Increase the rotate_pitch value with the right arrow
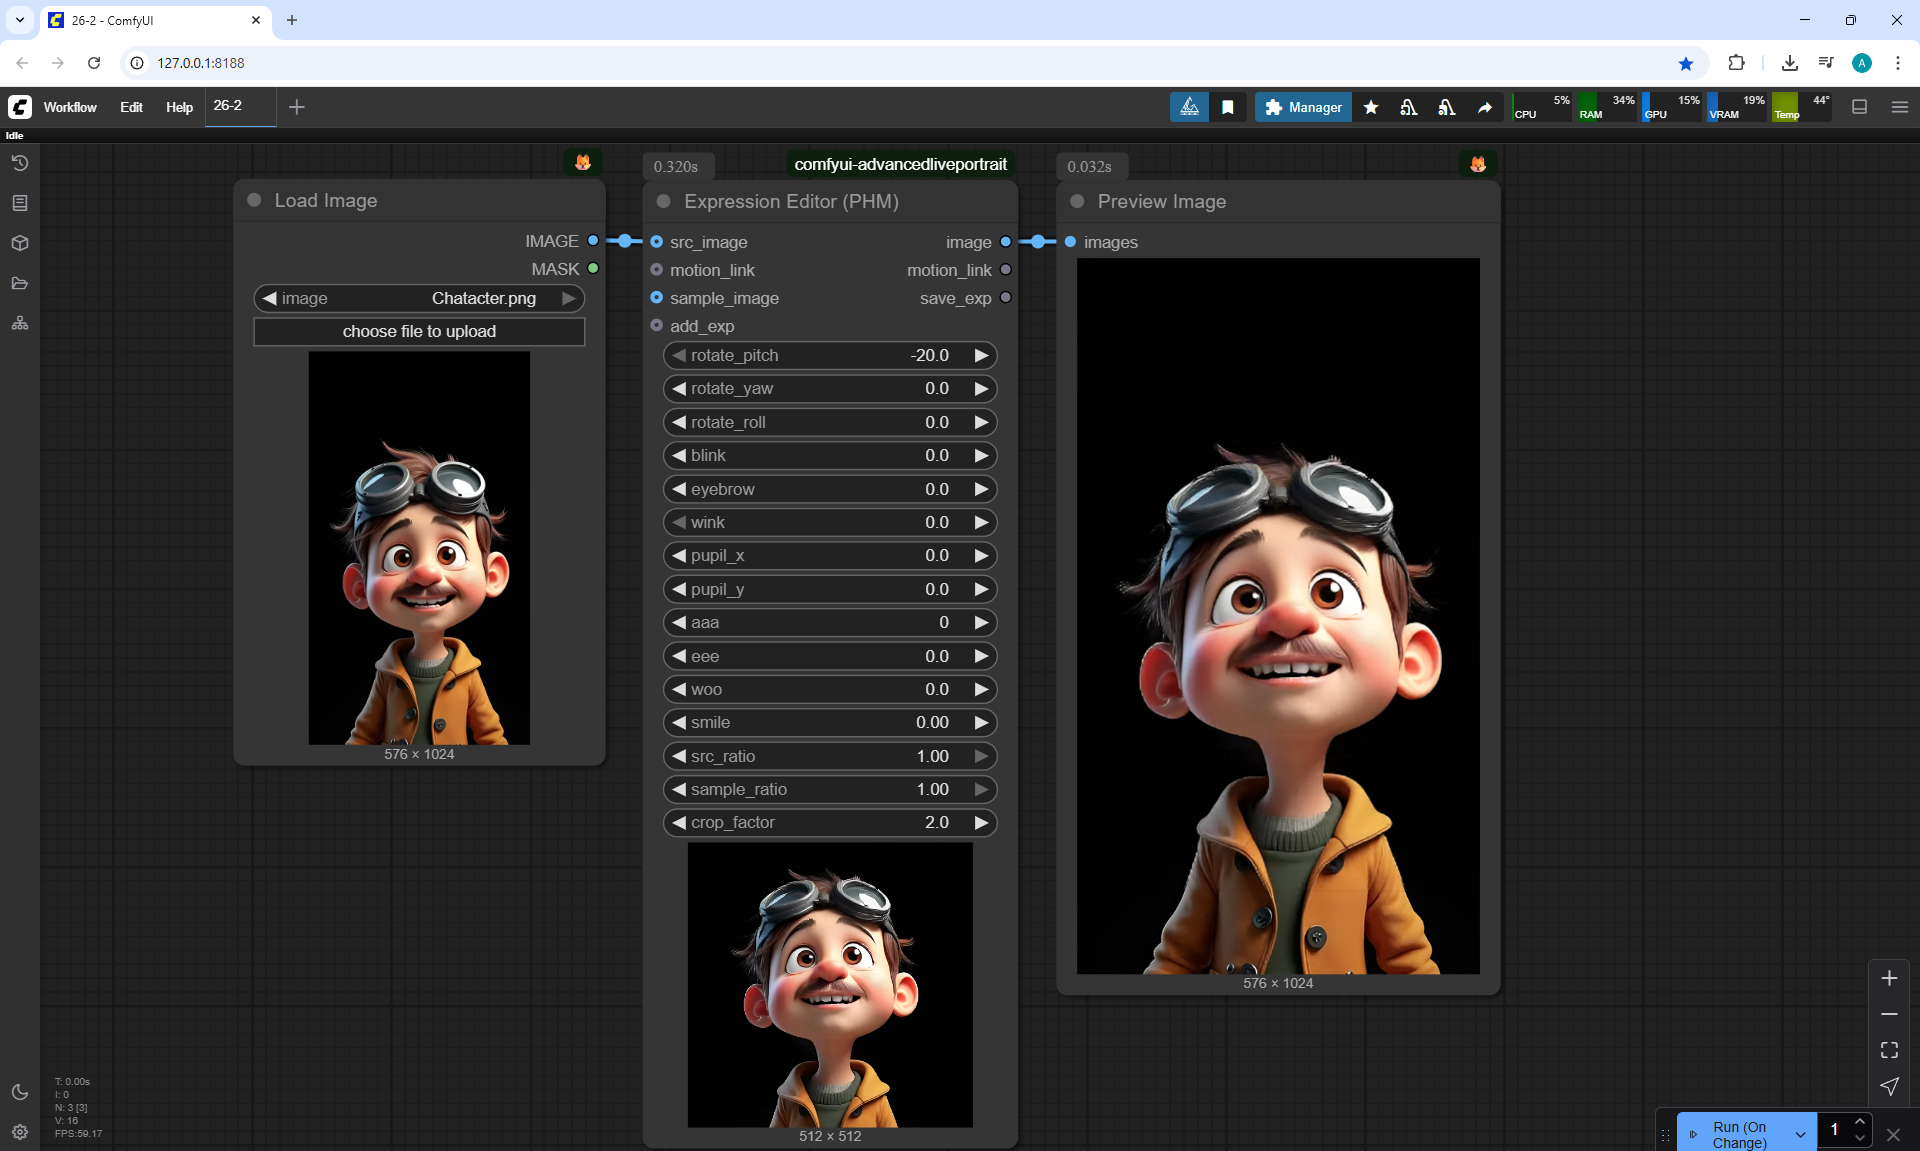 (981, 355)
